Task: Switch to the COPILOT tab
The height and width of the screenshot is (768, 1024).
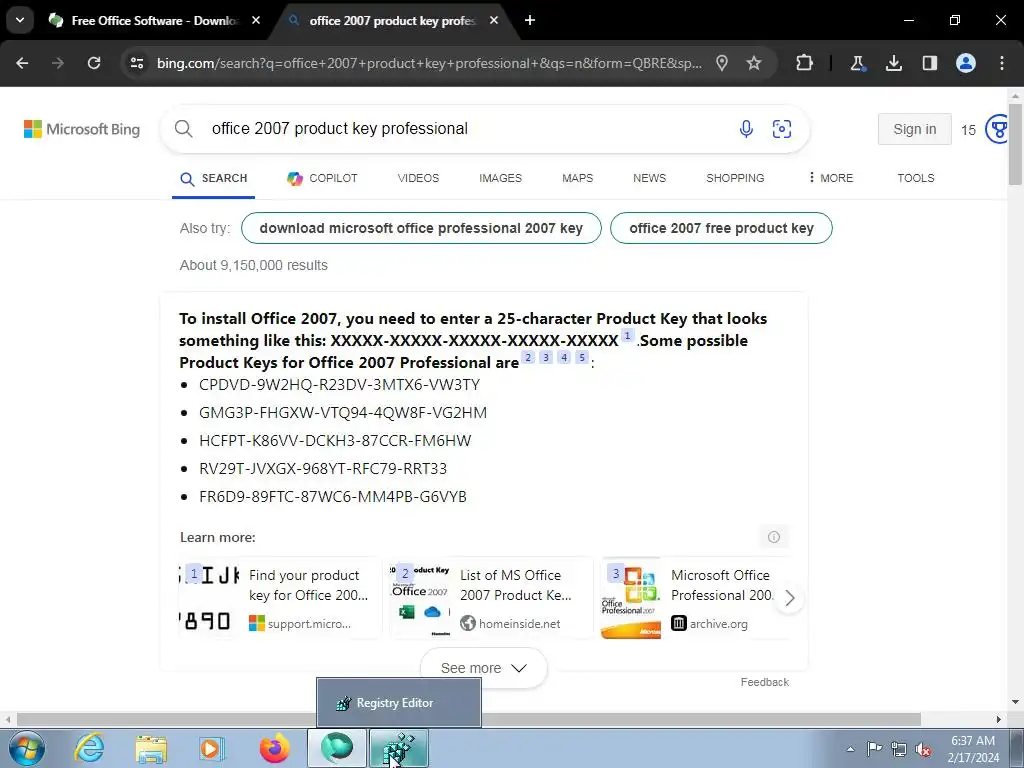Action: [322, 178]
